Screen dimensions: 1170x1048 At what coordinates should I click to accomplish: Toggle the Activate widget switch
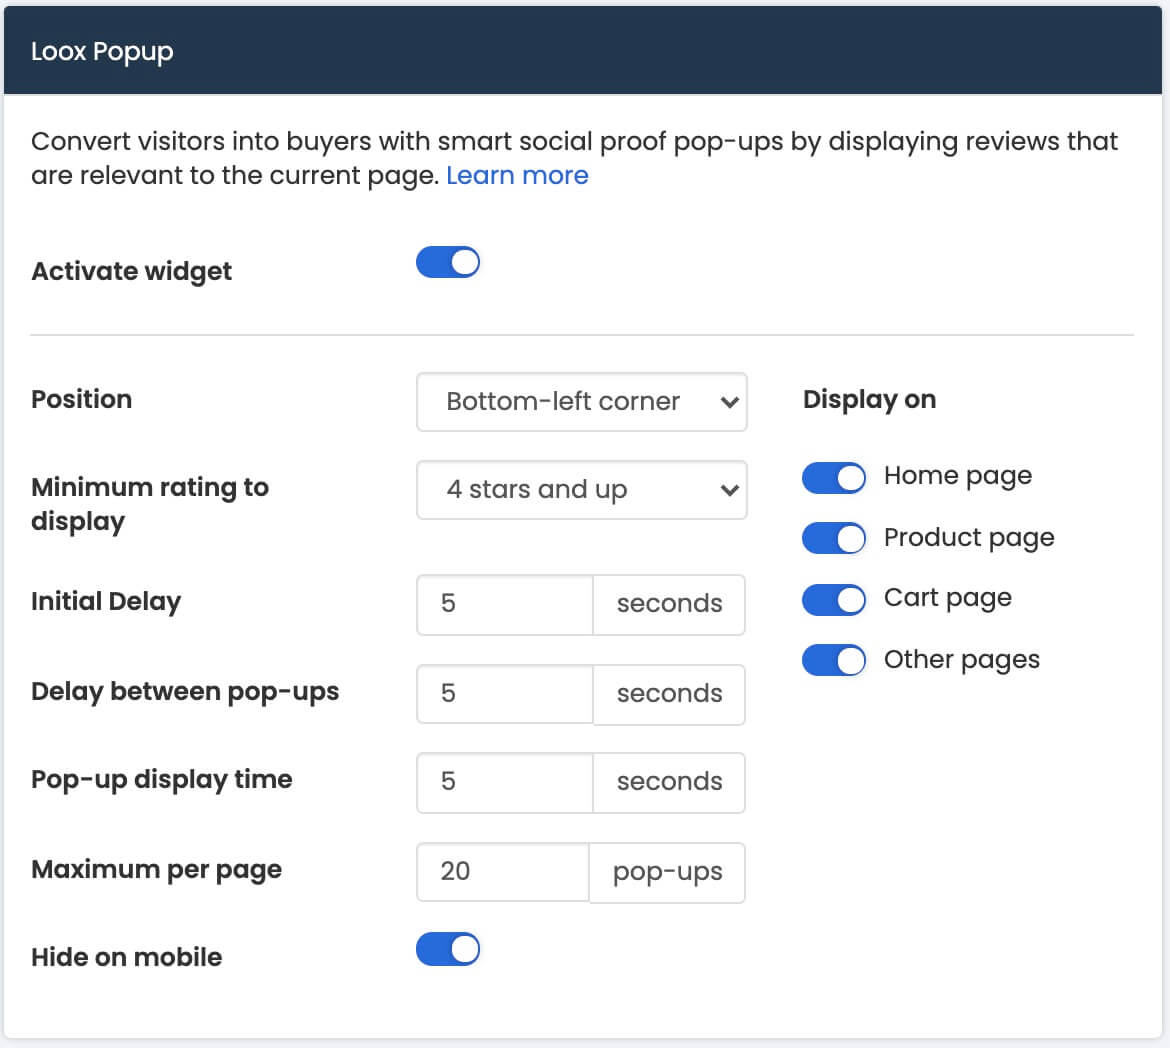coord(448,262)
